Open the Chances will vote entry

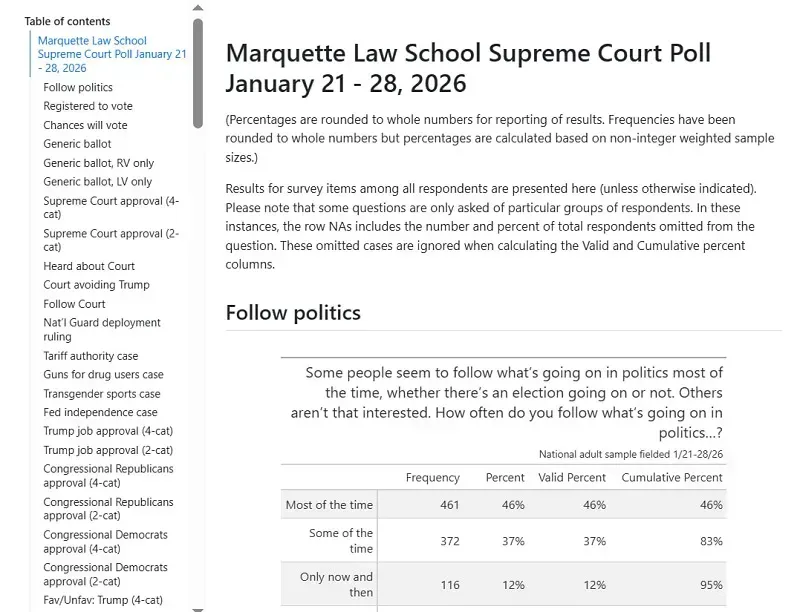point(85,125)
